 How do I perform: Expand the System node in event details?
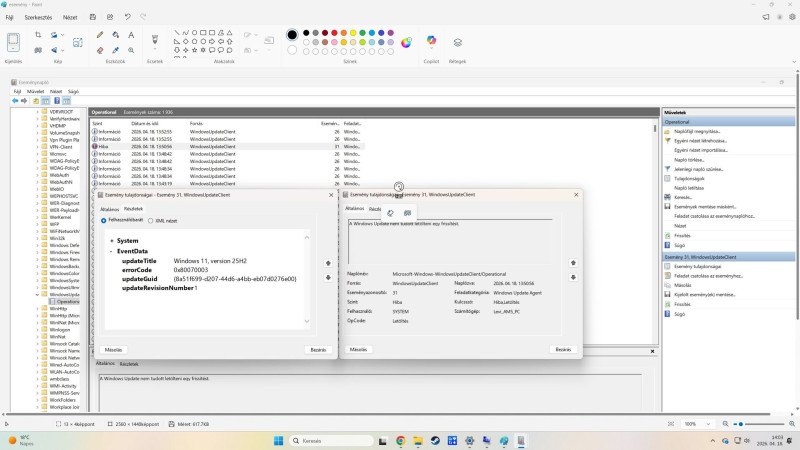tap(112, 241)
